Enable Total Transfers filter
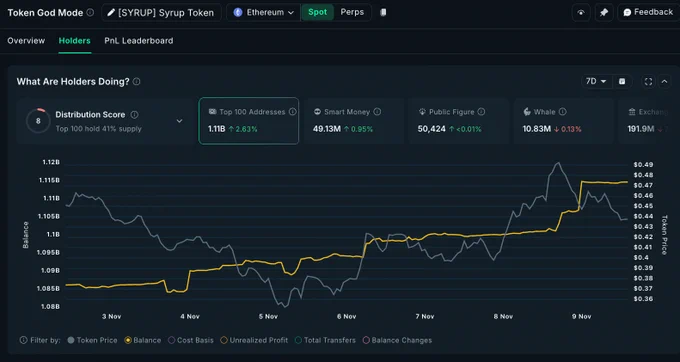 tap(325, 340)
